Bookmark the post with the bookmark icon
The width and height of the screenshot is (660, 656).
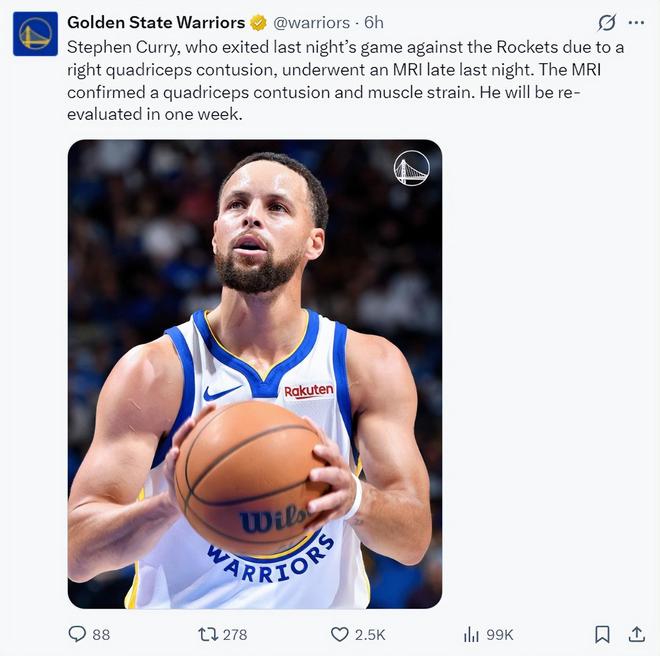click(602, 634)
